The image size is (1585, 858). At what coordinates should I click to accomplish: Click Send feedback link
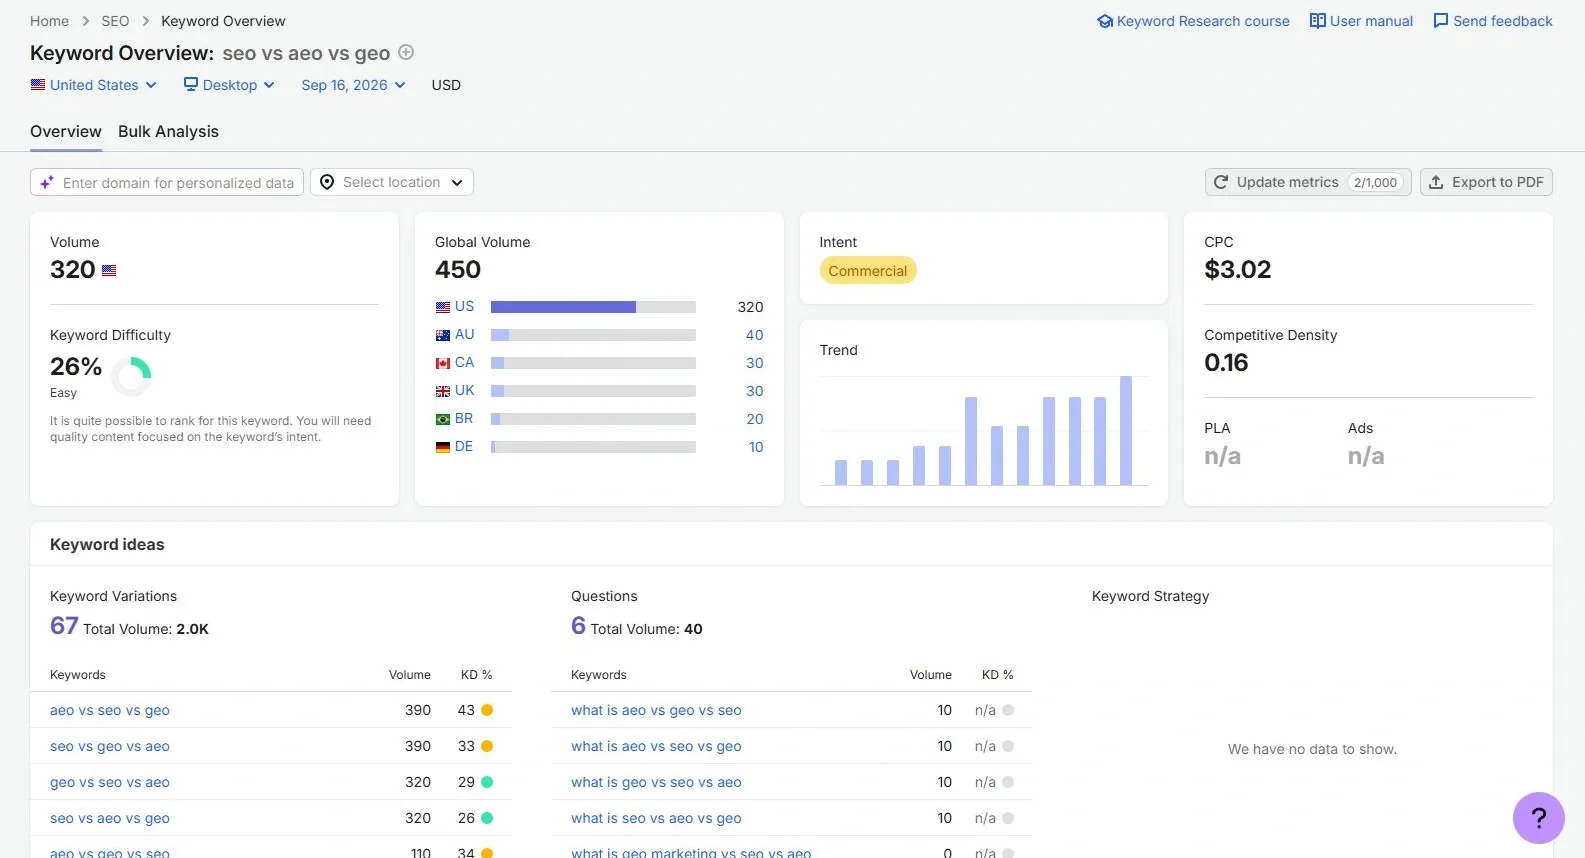(1493, 21)
